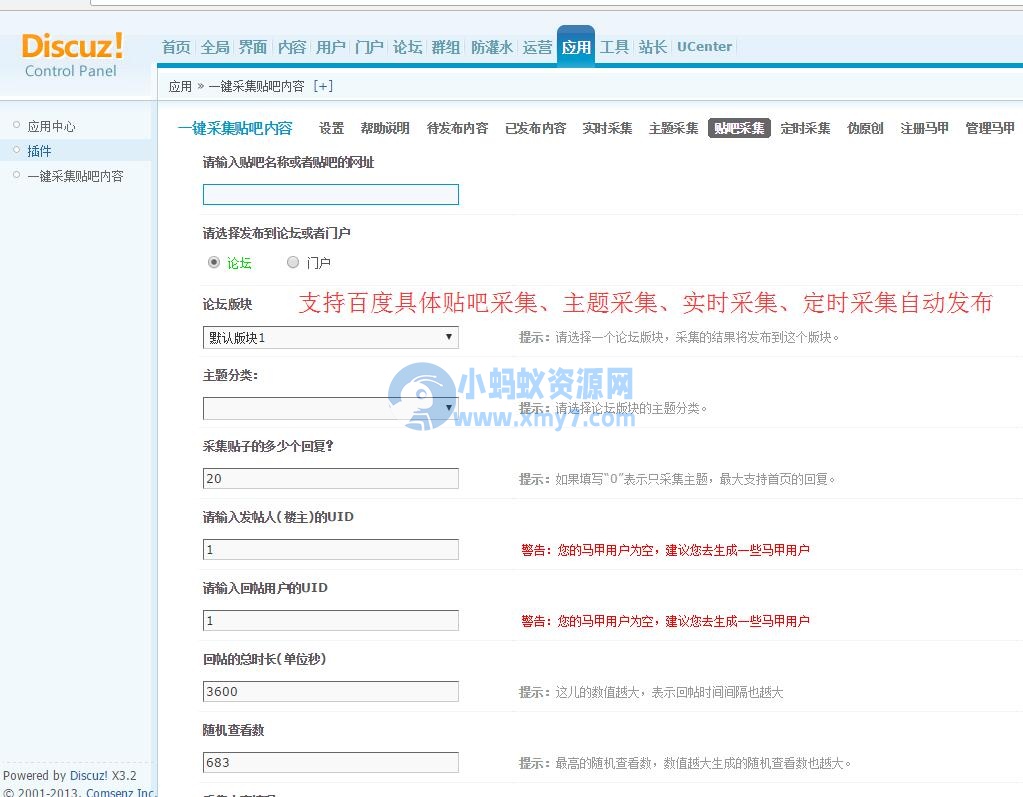The height and width of the screenshot is (797, 1023).
Task: Open the 定时采集 tab
Action: pyautogui.click(x=805, y=128)
